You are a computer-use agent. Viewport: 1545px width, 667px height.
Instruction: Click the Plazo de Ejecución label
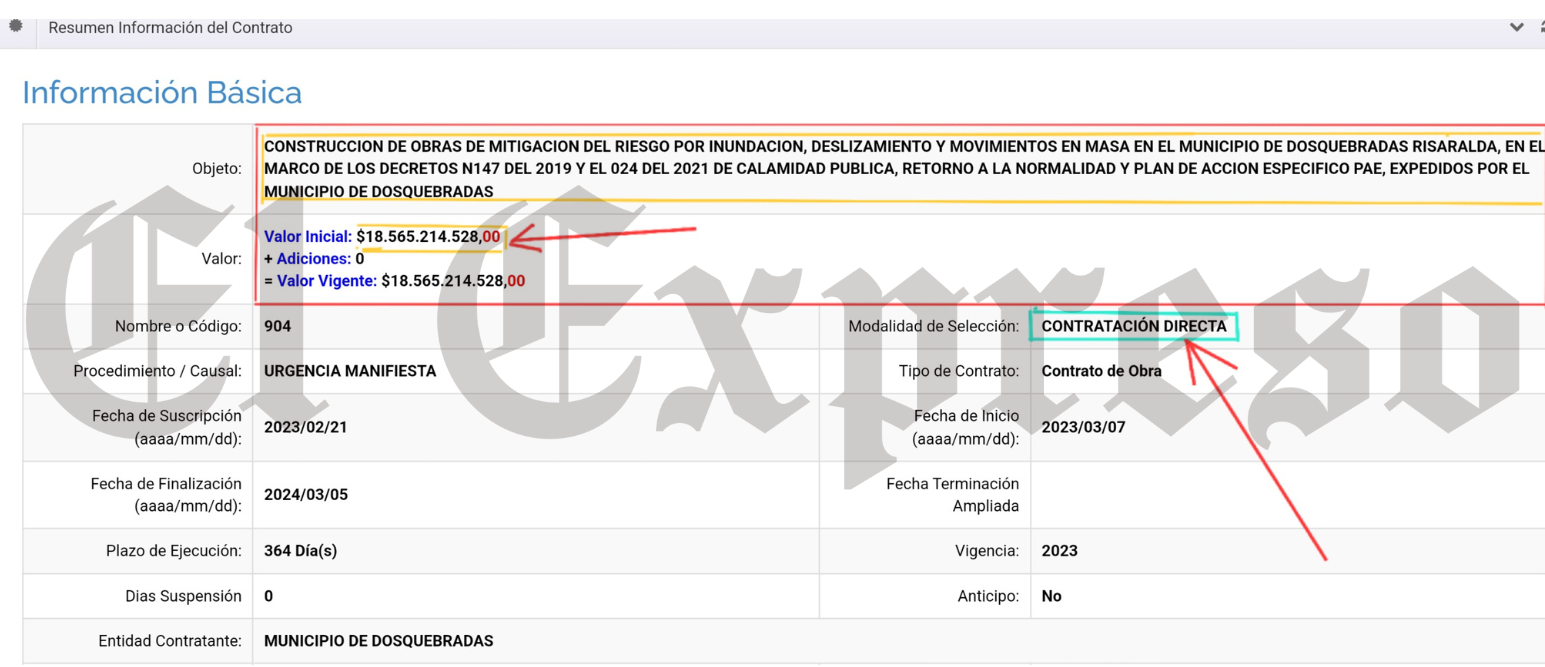point(174,550)
